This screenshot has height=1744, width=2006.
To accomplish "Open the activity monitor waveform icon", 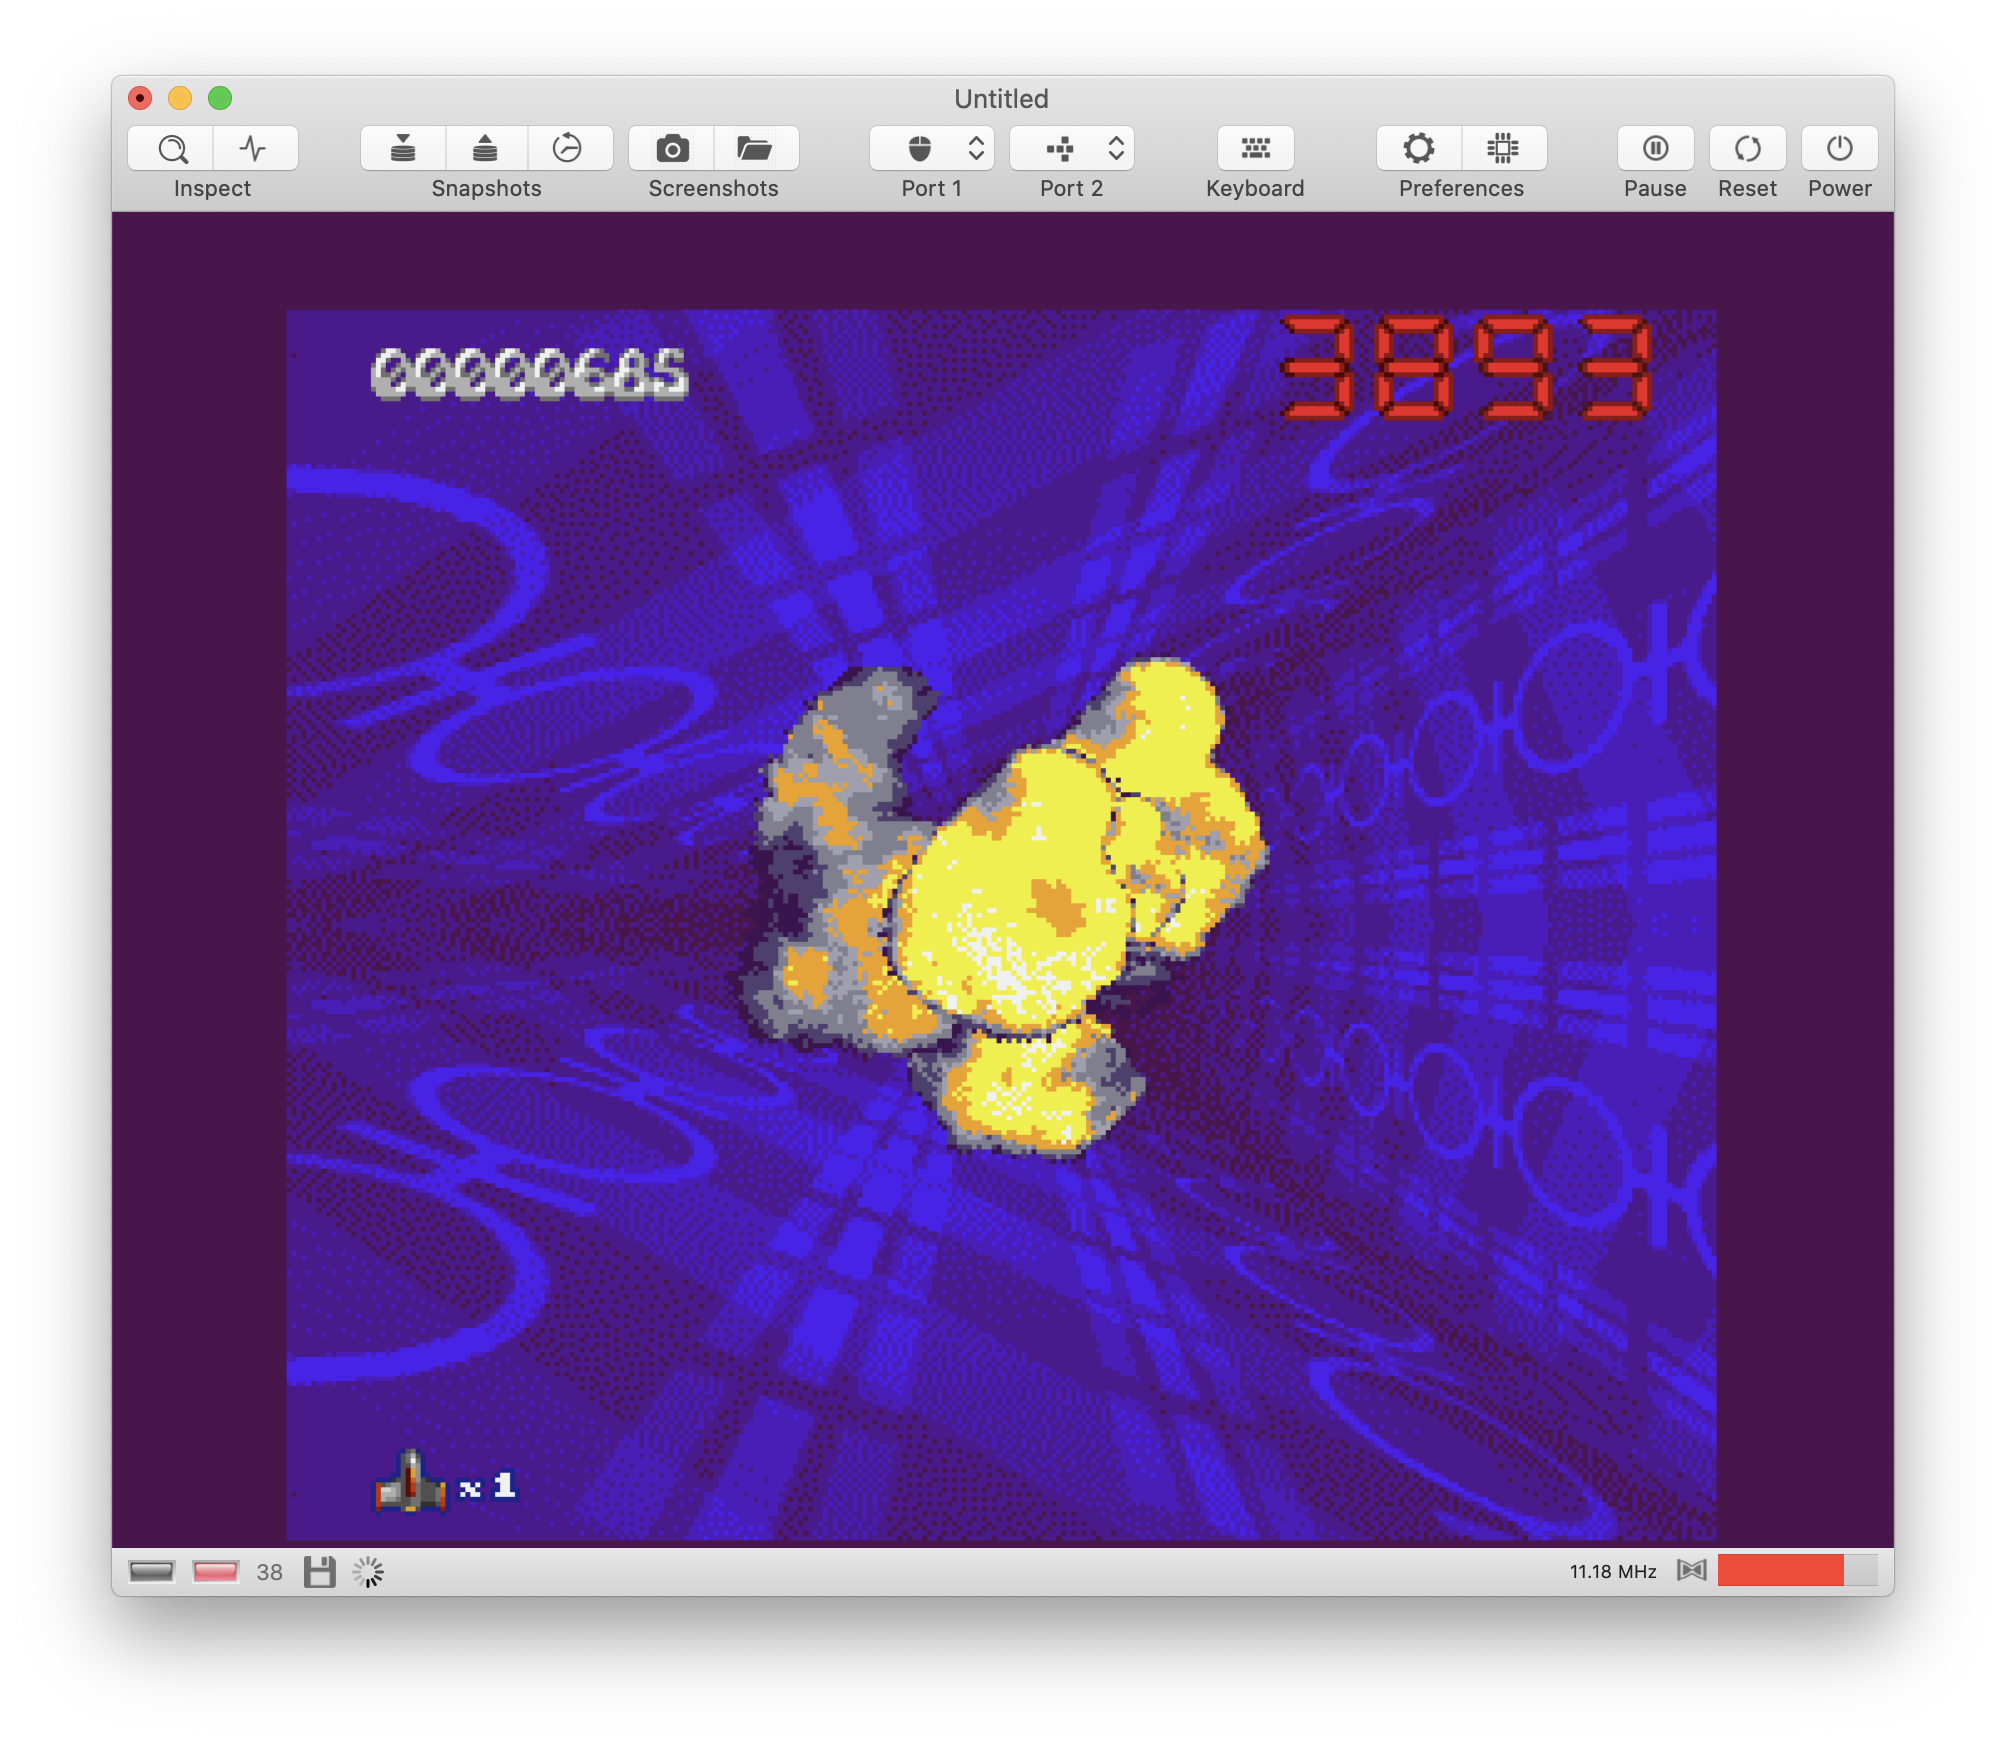I will pyautogui.click(x=255, y=149).
